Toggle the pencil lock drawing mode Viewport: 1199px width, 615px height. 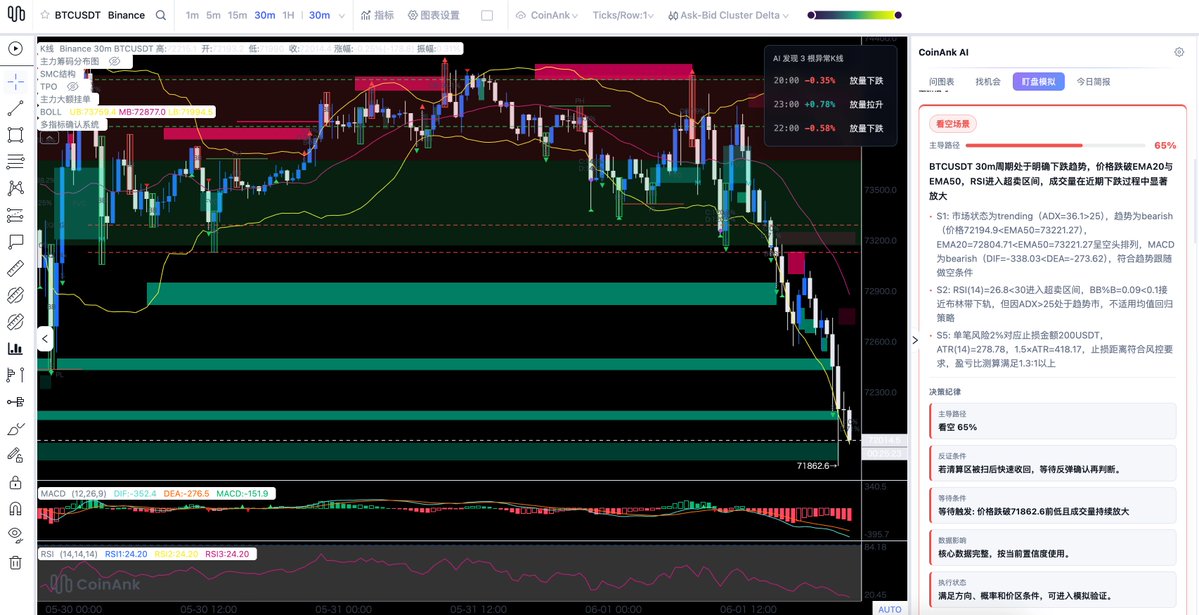pos(15,456)
